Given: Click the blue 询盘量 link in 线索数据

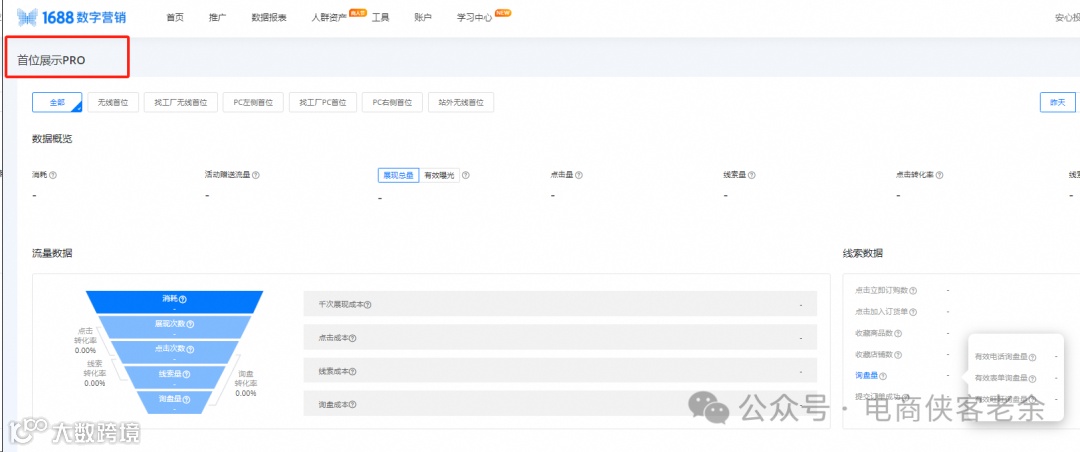Looking at the screenshot, I should point(866,376).
